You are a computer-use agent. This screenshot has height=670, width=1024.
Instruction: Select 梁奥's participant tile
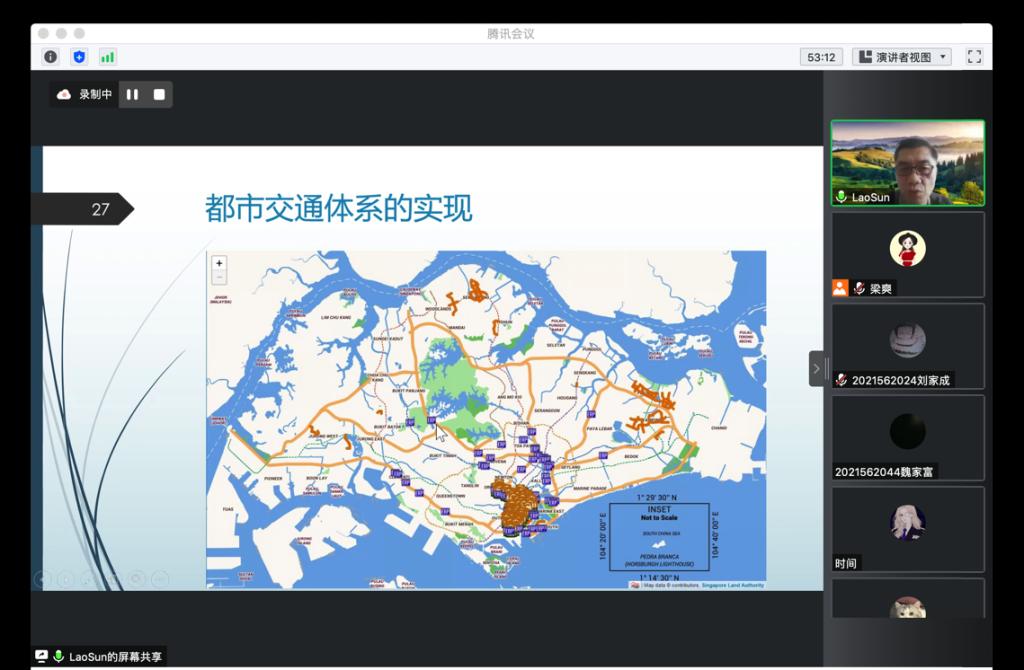(x=907, y=254)
